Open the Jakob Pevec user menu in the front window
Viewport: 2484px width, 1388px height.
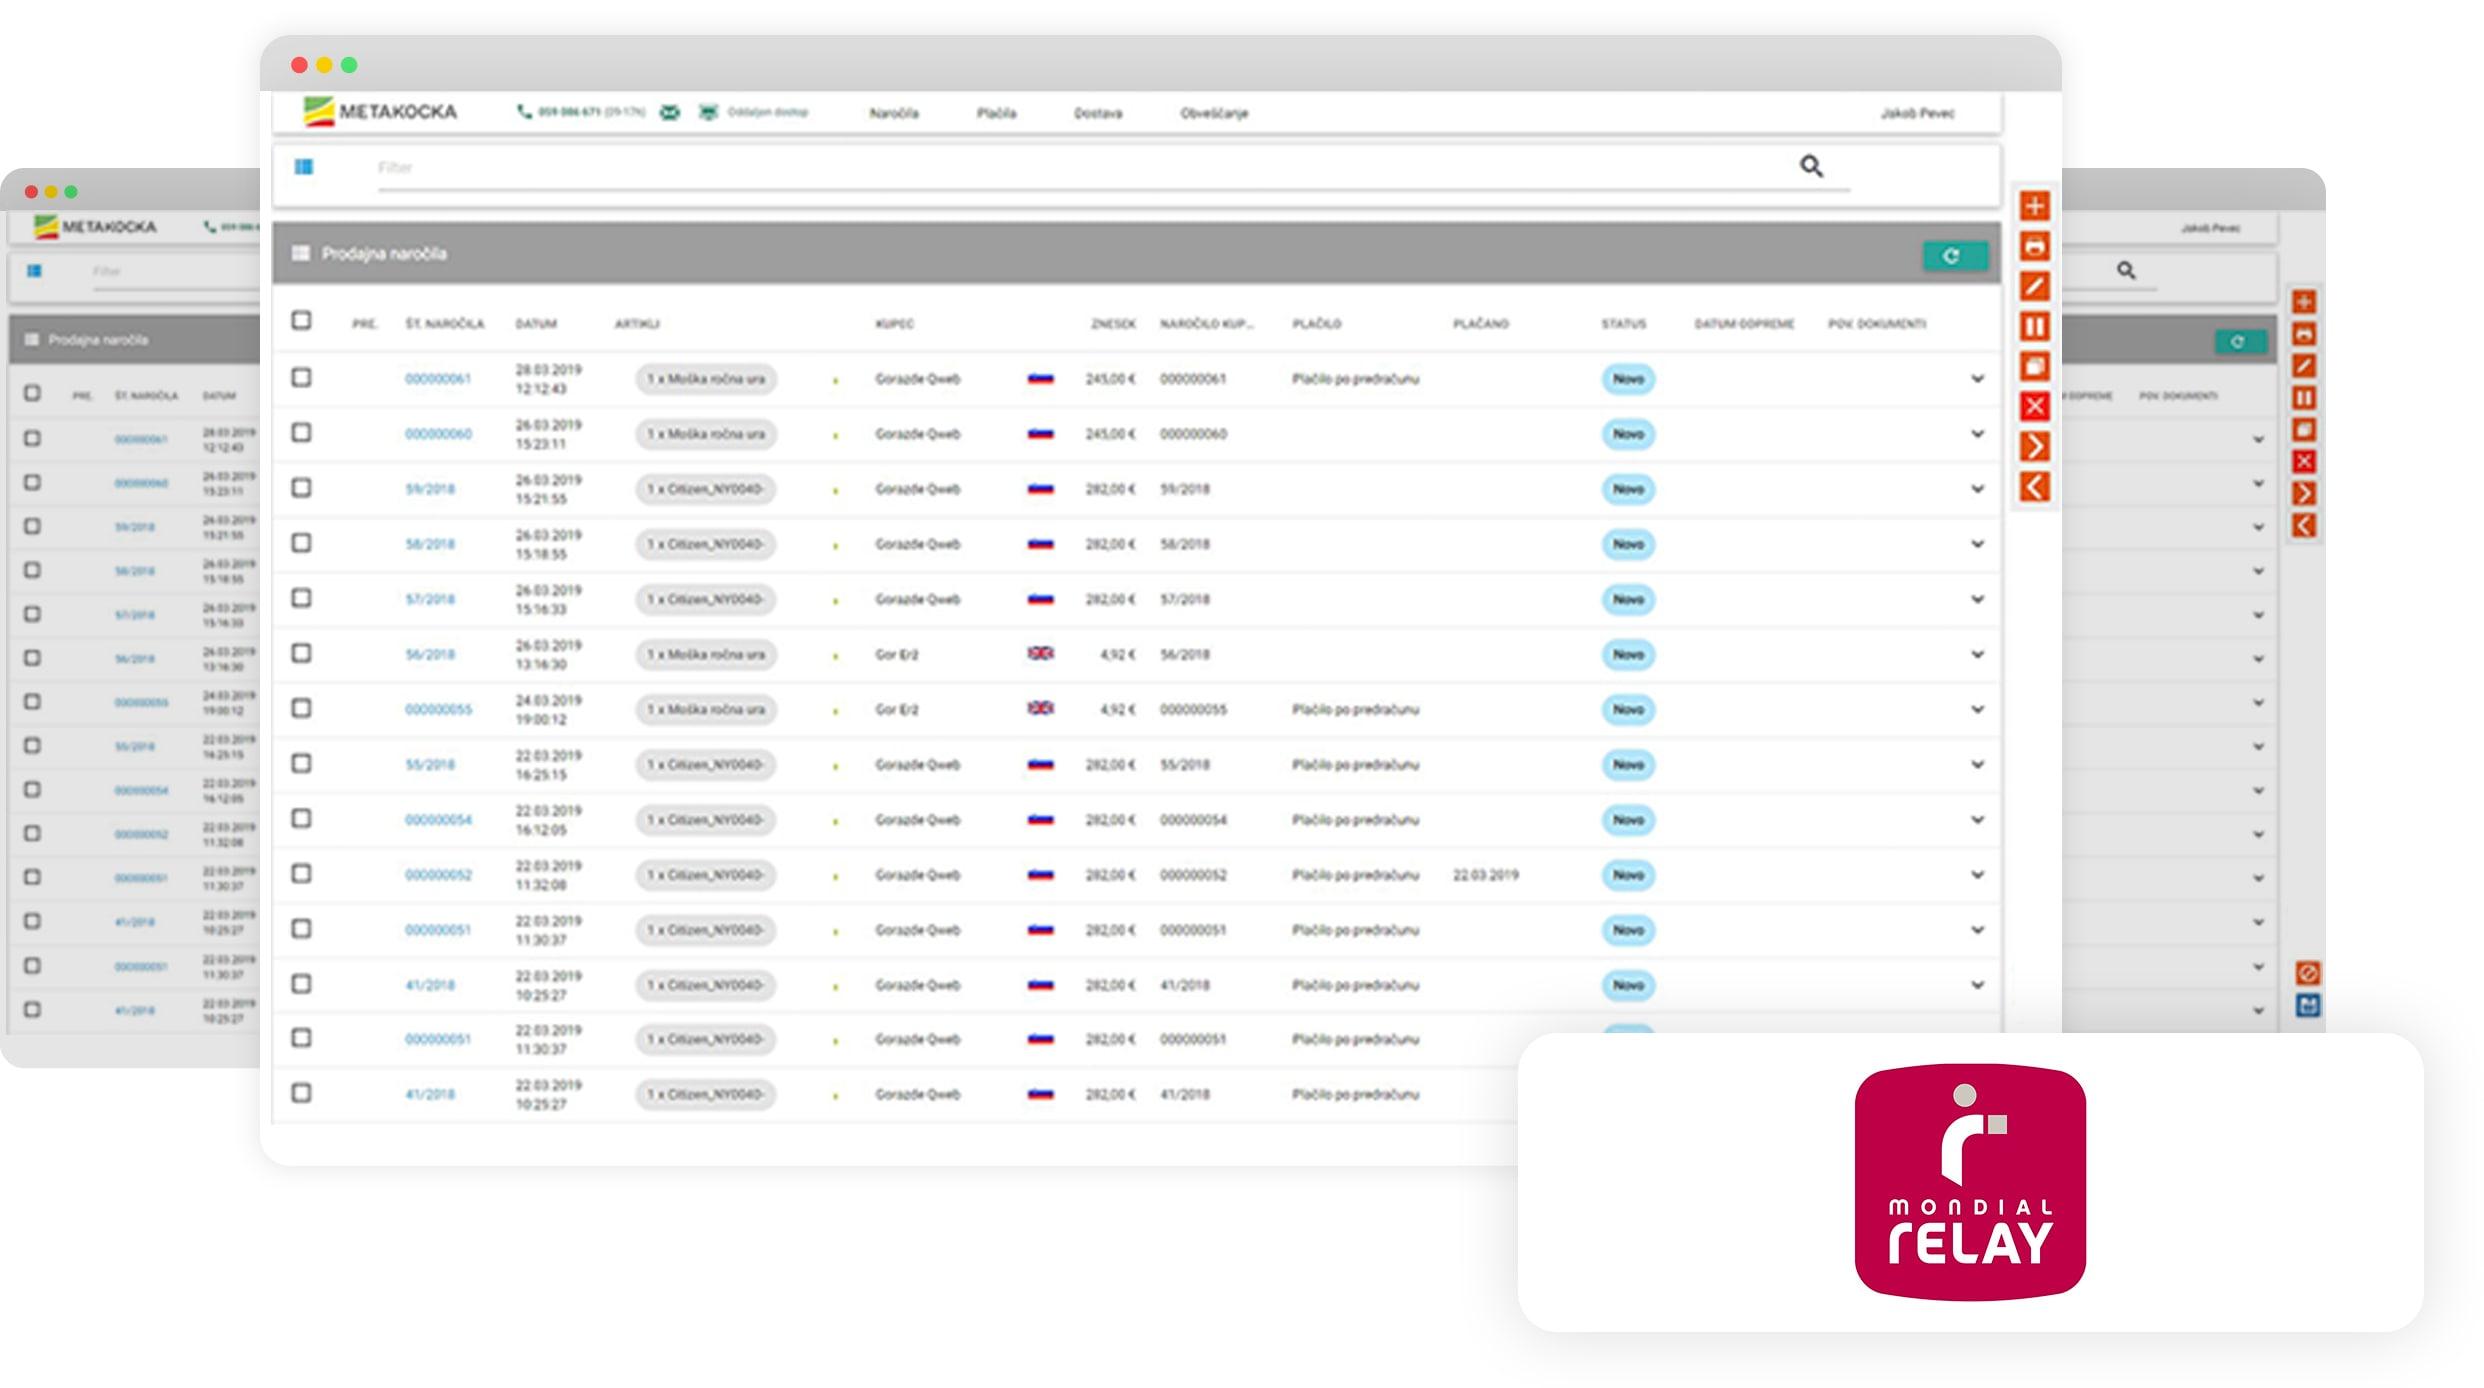[1917, 113]
